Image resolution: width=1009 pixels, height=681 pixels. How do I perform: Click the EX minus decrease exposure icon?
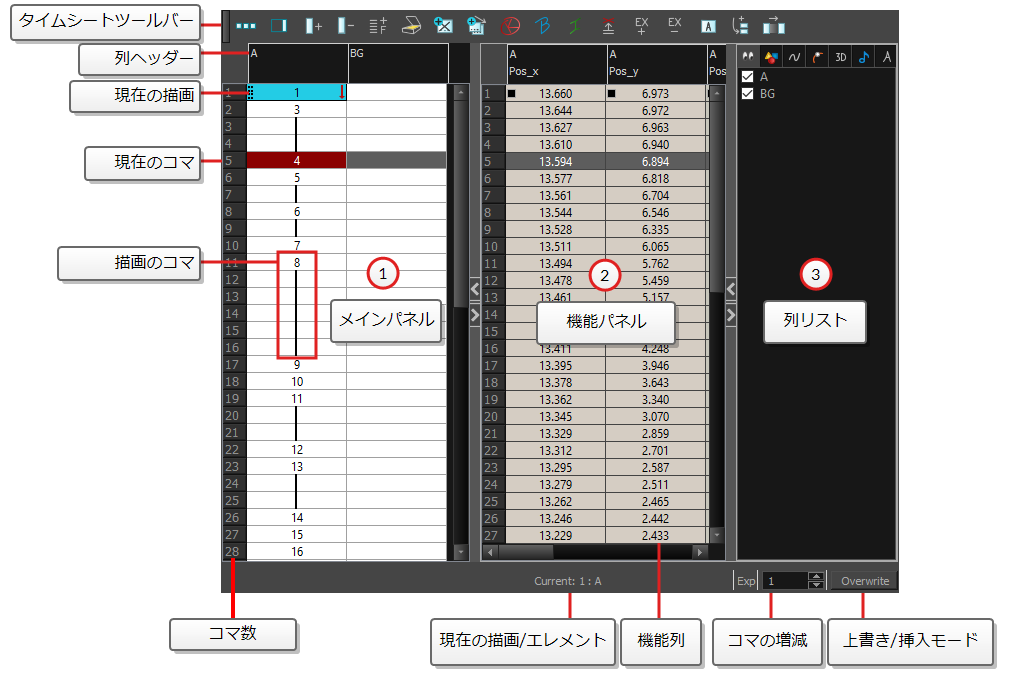click(674, 26)
